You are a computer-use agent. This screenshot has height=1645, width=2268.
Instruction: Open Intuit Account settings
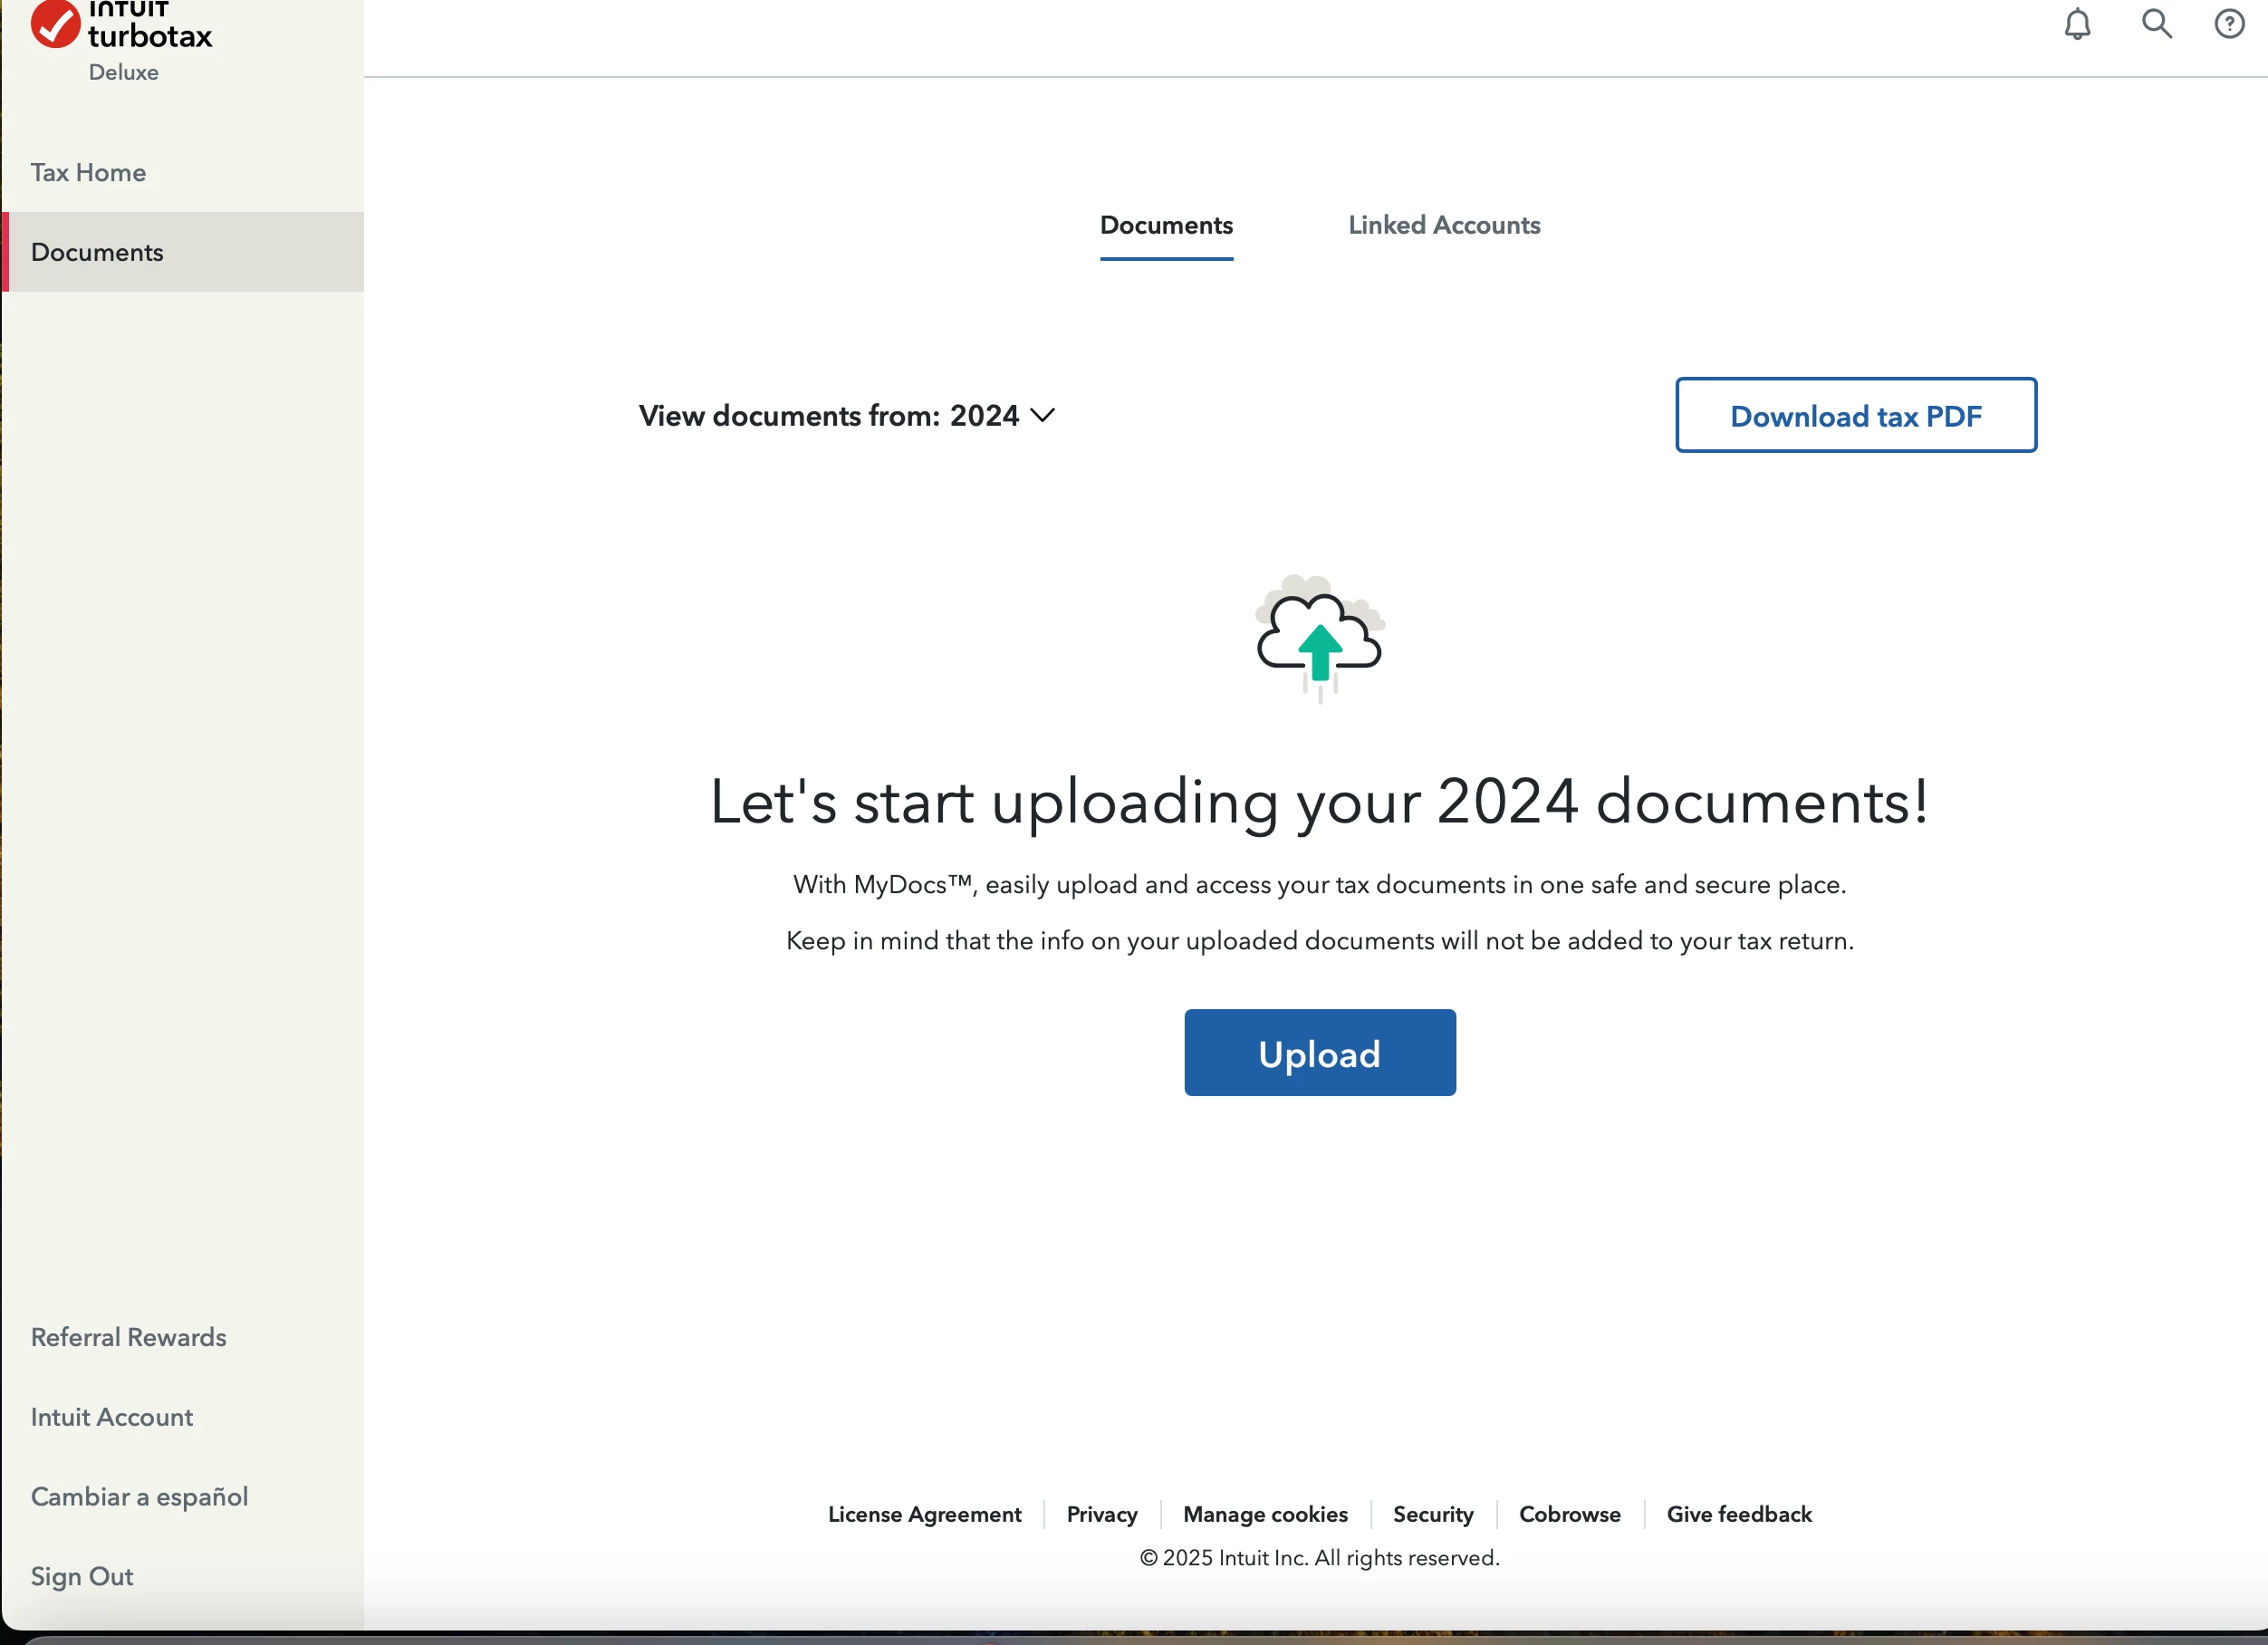[112, 1417]
